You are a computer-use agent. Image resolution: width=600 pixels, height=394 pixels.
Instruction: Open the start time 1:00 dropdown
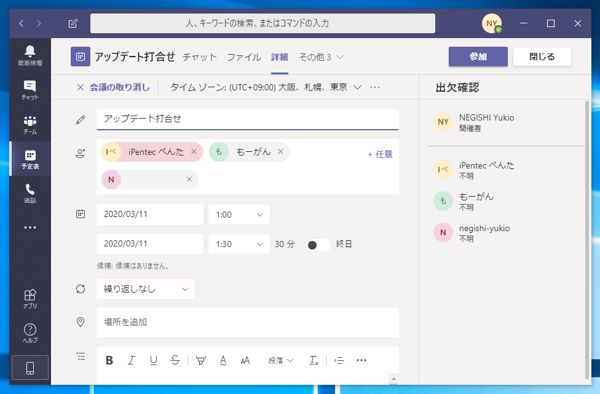pyautogui.click(x=239, y=215)
